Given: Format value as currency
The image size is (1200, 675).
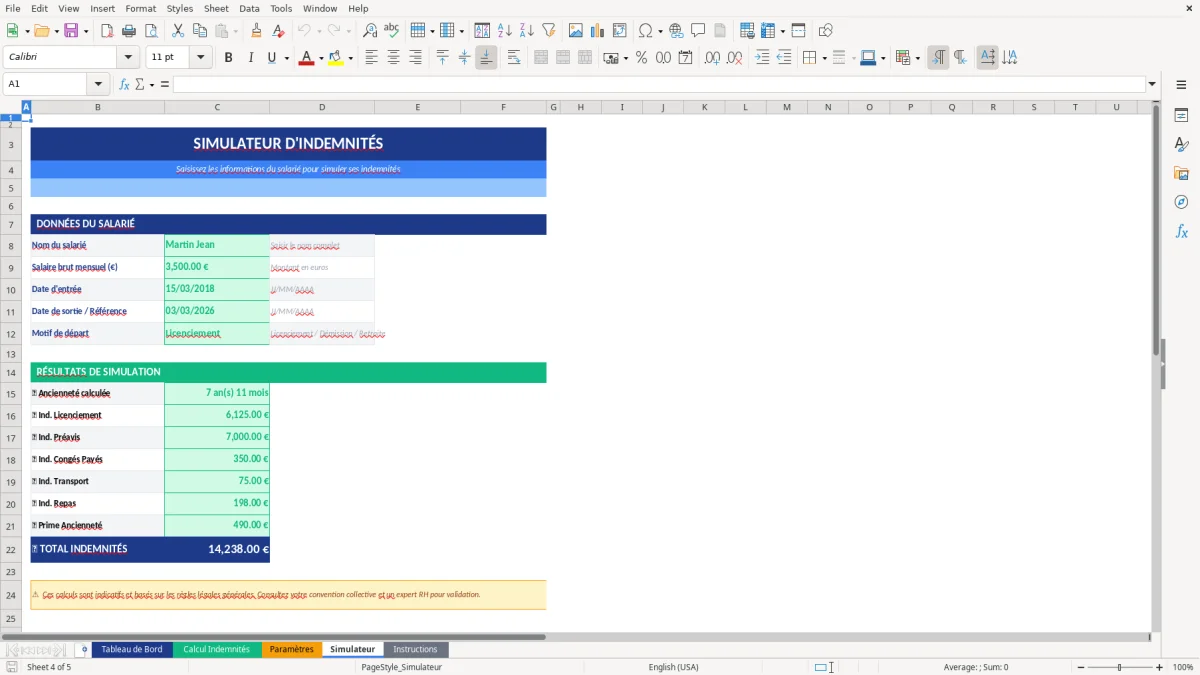Looking at the screenshot, I should click(611, 58).
